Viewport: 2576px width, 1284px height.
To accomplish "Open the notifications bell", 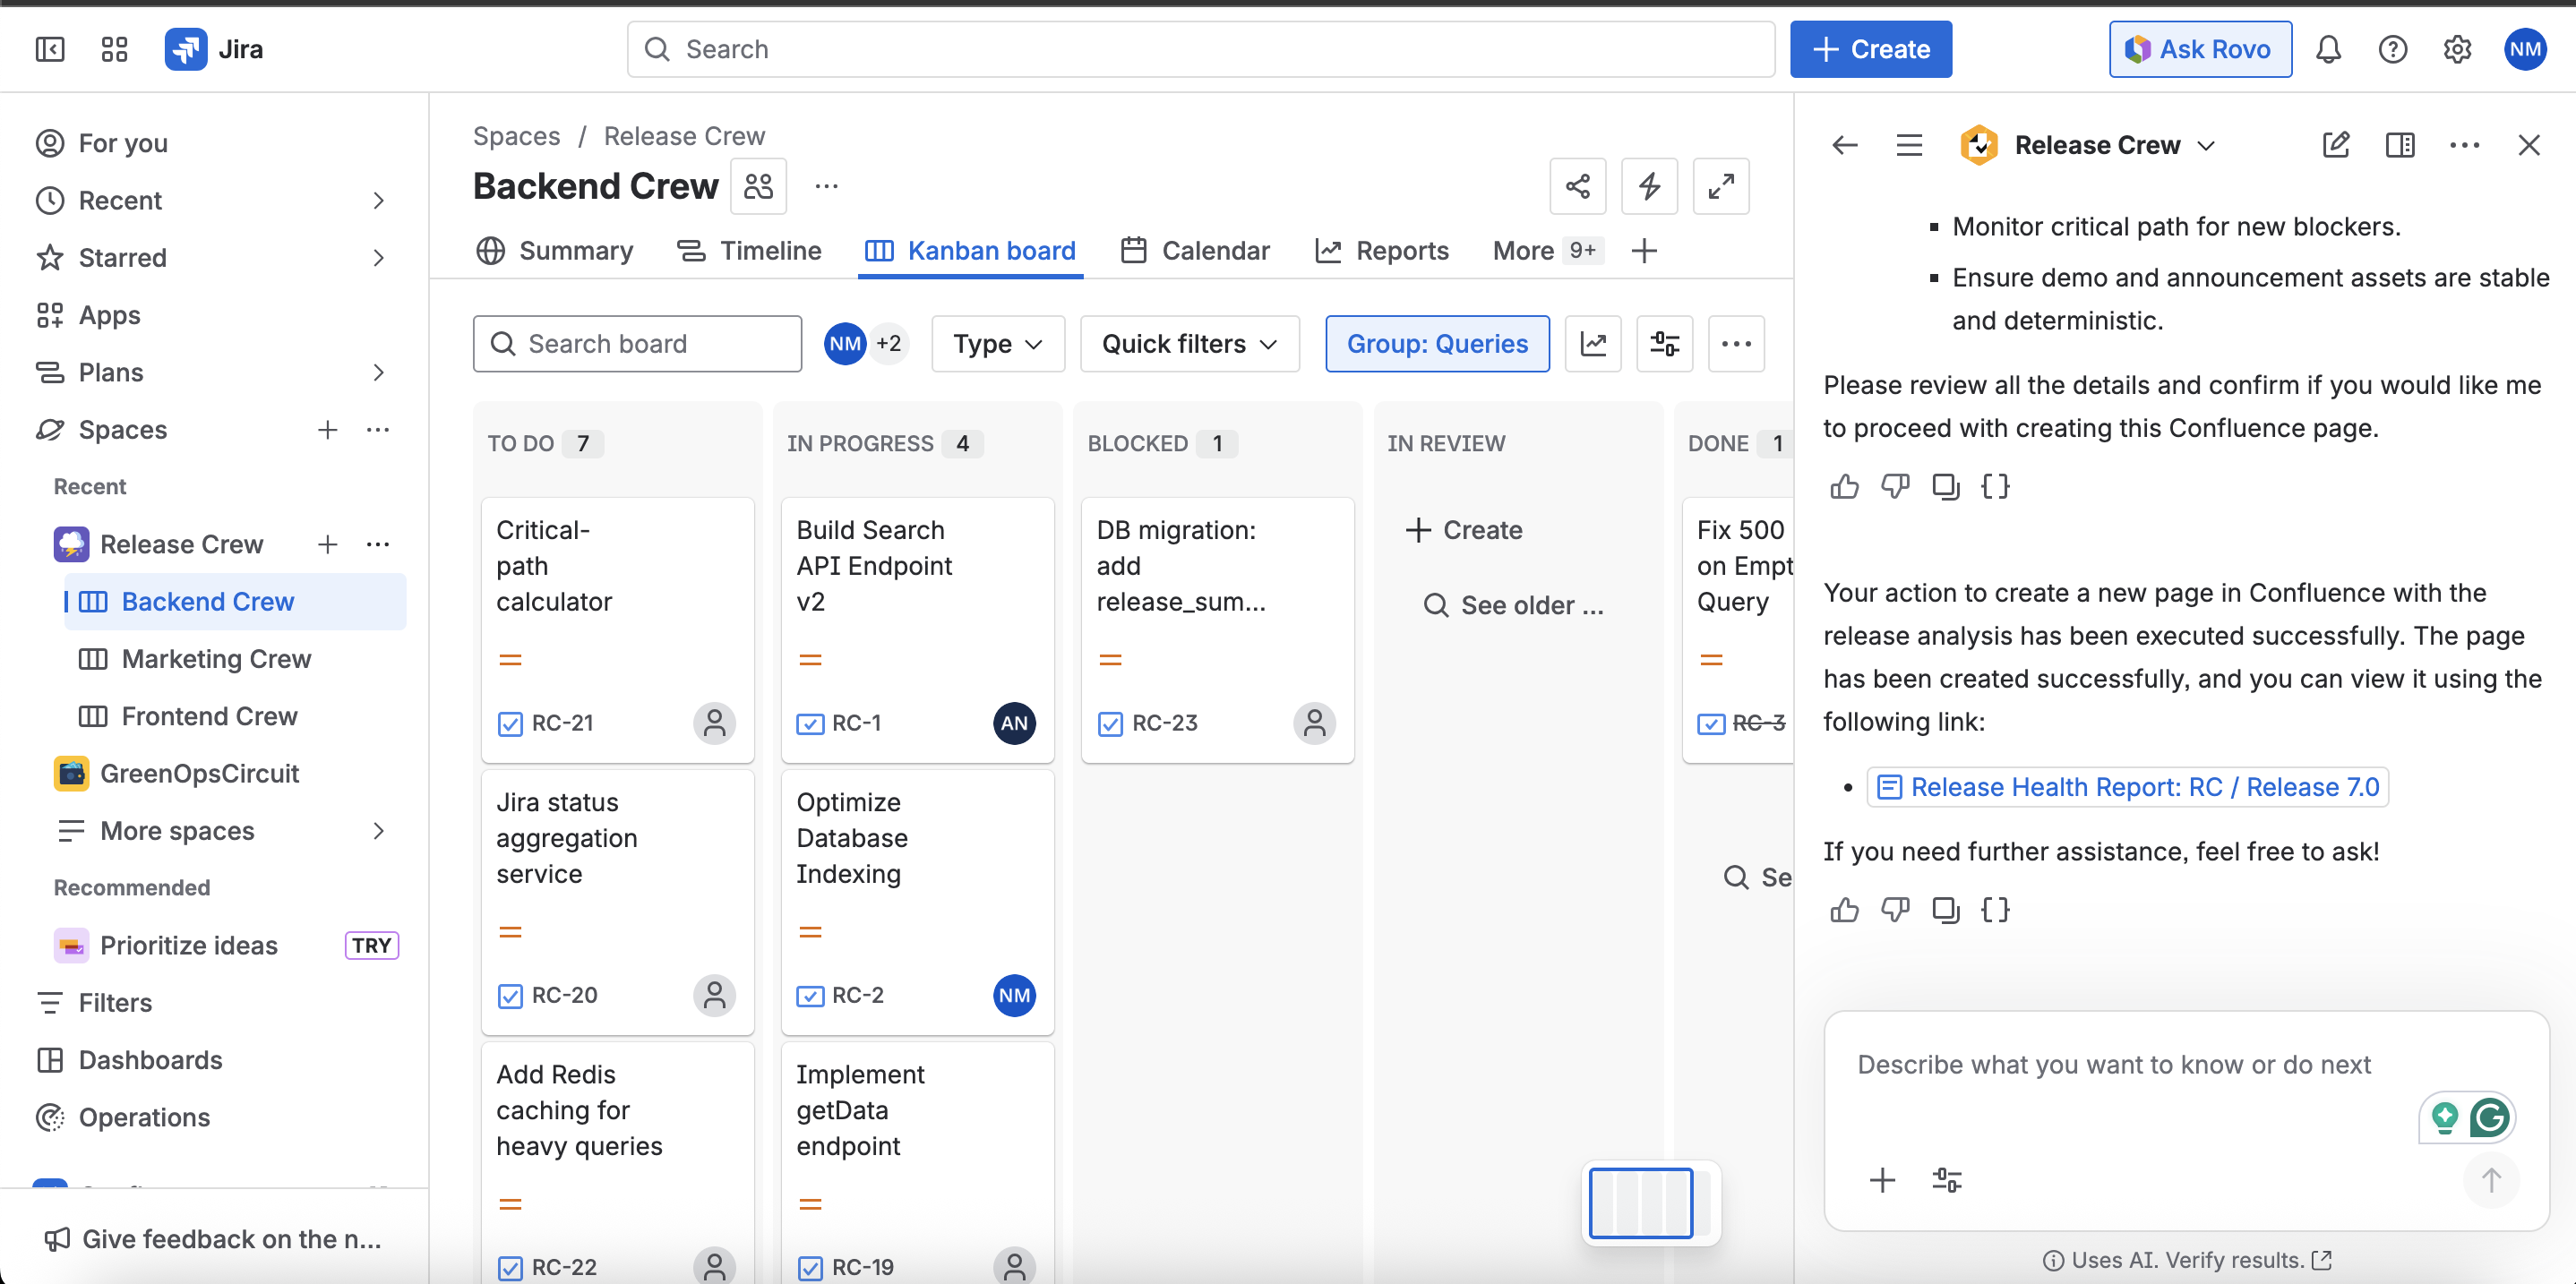I will 2328,49.
